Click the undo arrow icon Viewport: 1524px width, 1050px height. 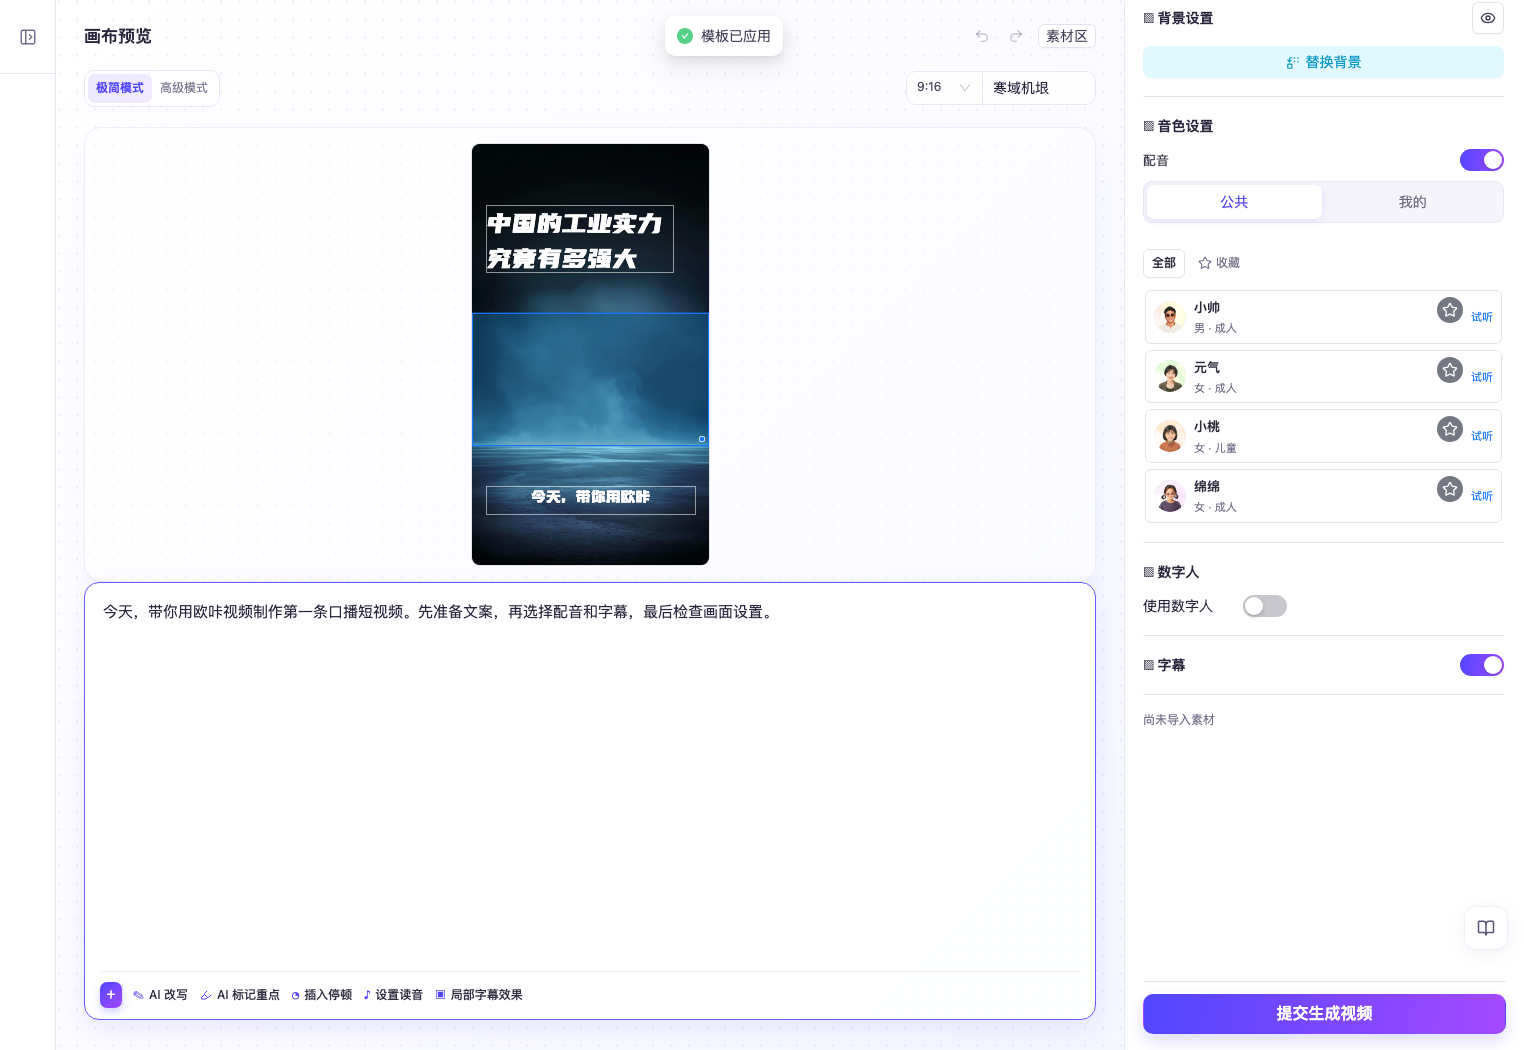tap(982, 36)
